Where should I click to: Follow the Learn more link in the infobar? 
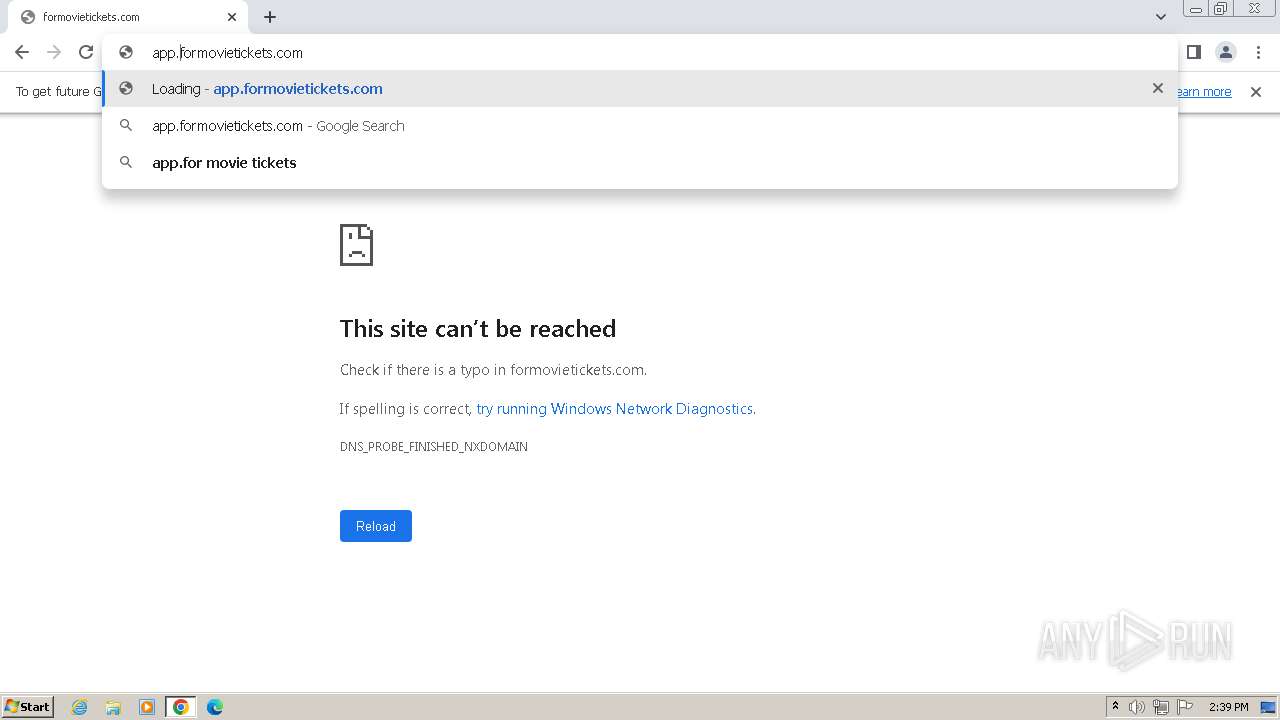point(1205,92)
